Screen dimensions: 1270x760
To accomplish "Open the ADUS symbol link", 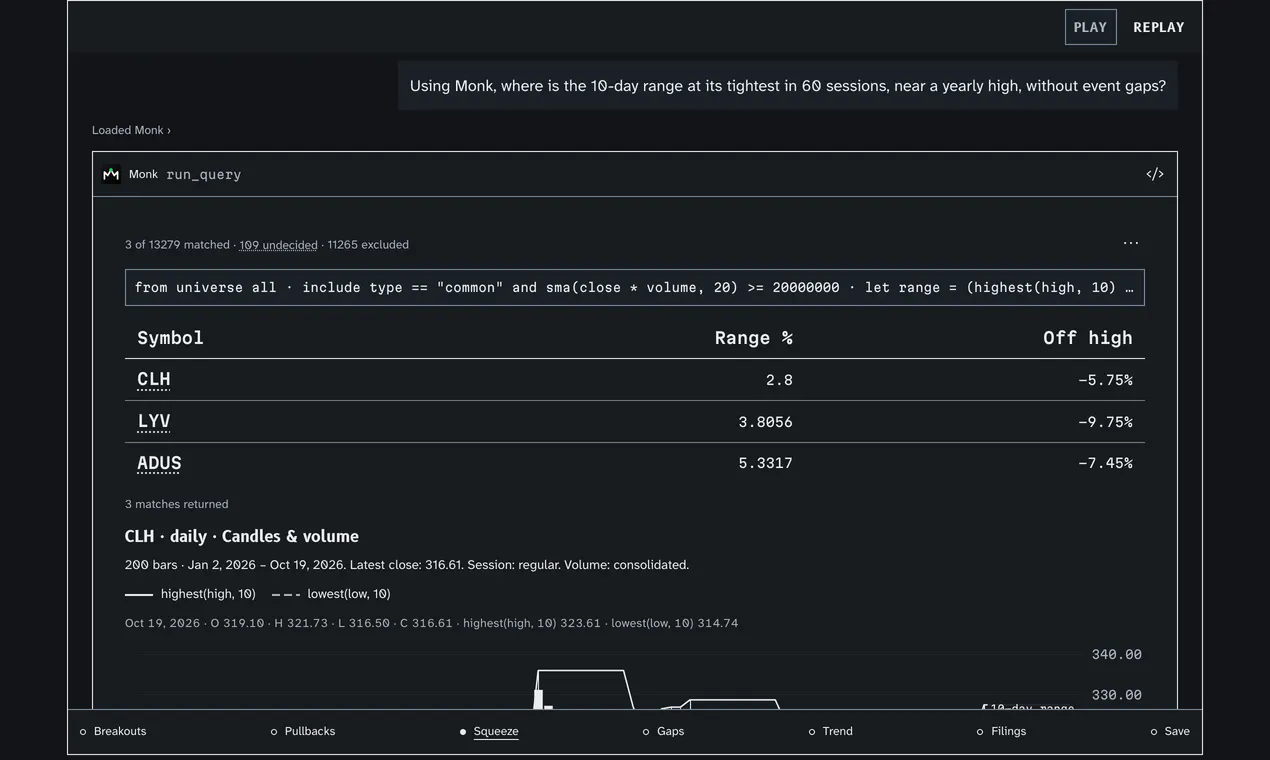I will (x=159, y=464).
